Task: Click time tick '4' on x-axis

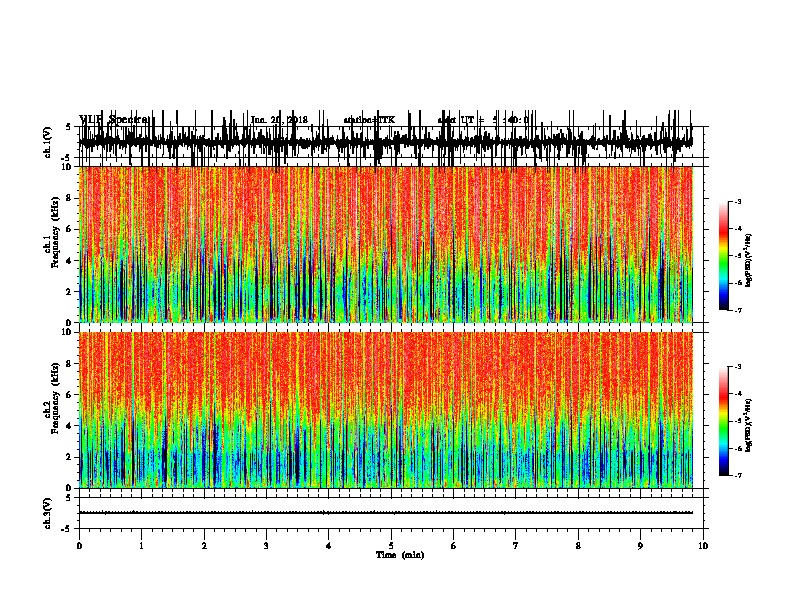Action: pos(328,546)
